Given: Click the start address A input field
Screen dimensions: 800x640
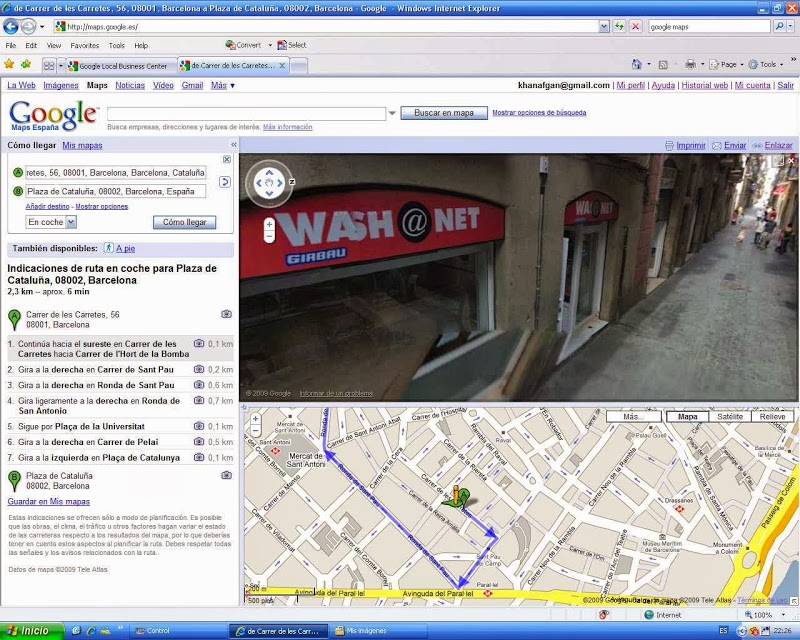Looking at the screenshot, I should (x=115, y=173).
